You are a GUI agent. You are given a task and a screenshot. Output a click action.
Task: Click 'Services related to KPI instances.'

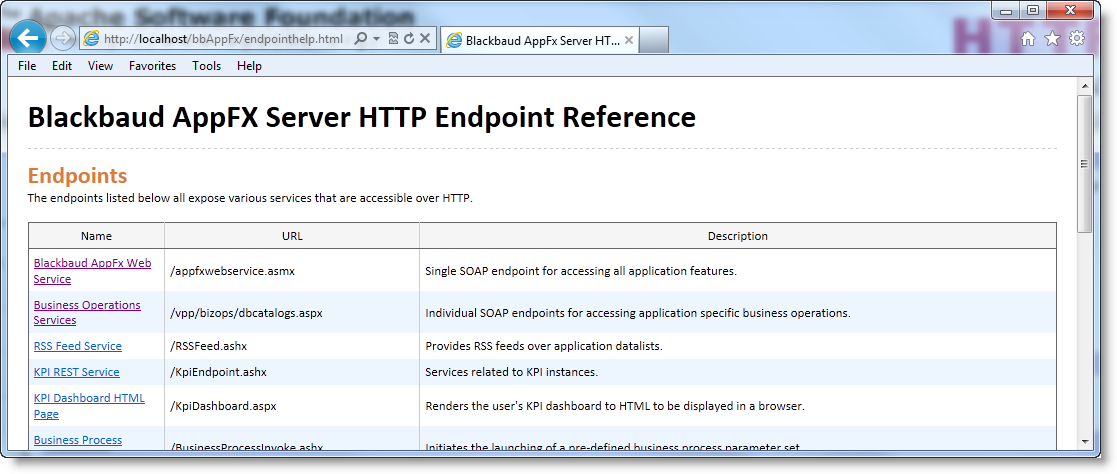click(x=511, y=372)
